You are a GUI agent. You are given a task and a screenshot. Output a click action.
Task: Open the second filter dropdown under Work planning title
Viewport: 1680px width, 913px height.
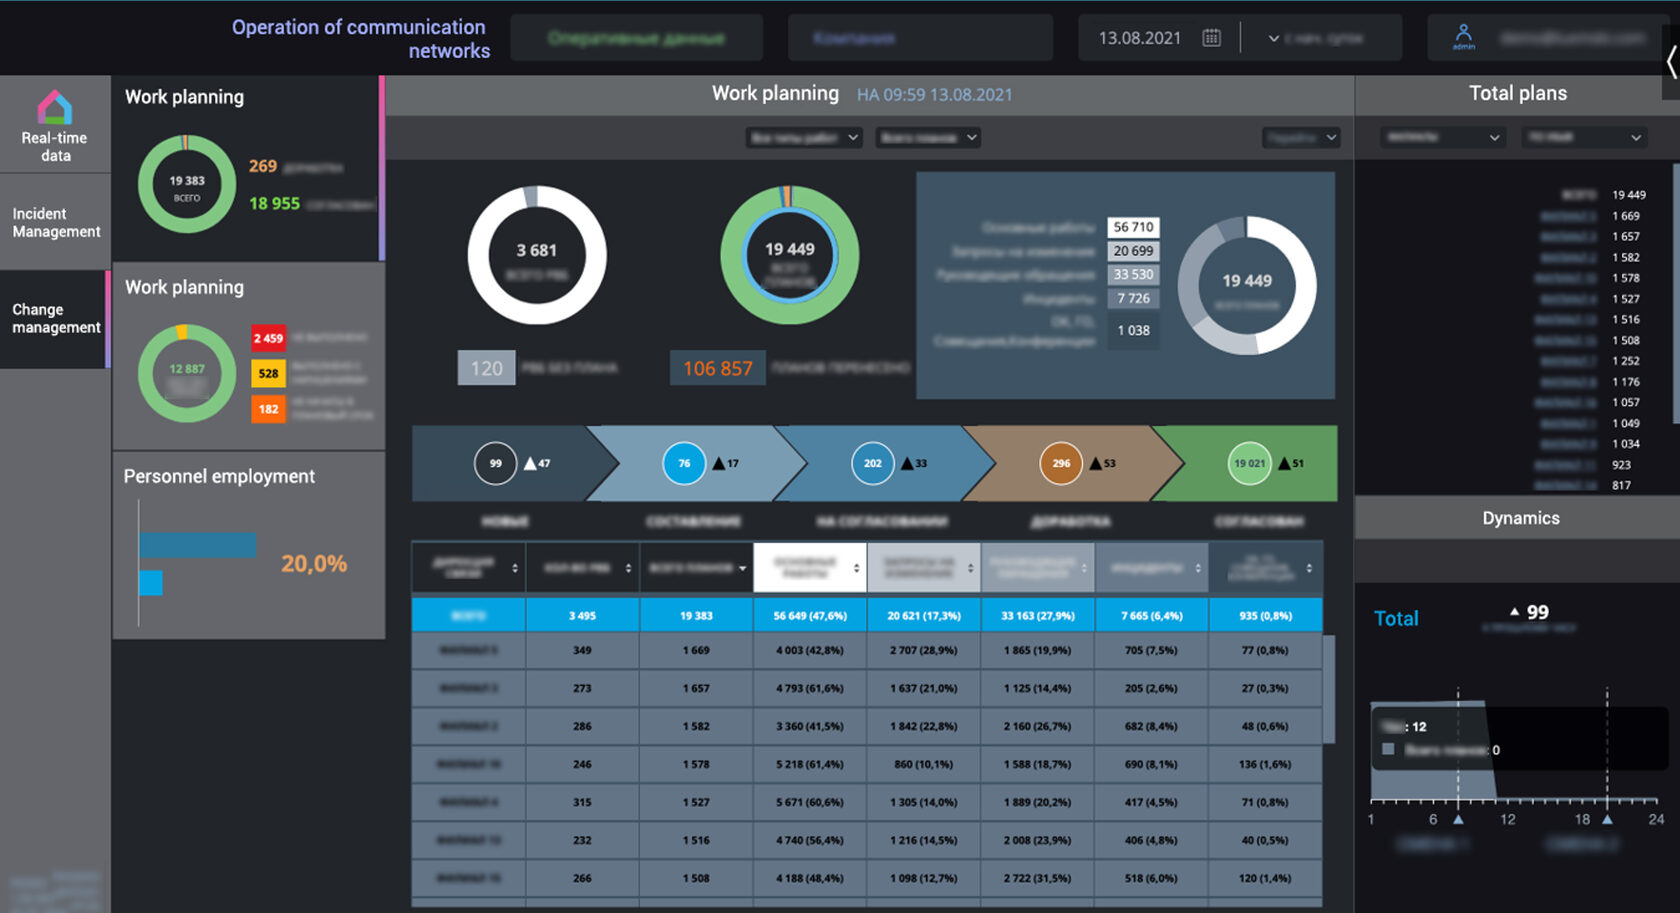coord(928,138)
